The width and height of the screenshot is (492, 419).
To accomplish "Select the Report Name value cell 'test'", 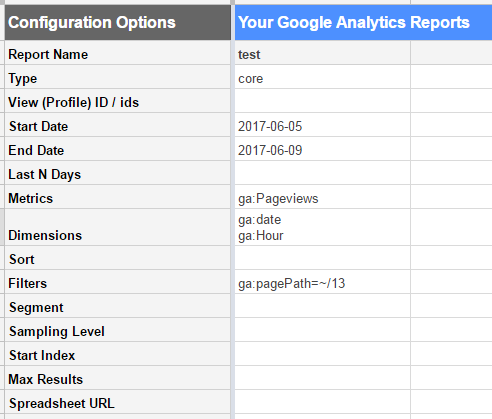I will click(322, 53).
